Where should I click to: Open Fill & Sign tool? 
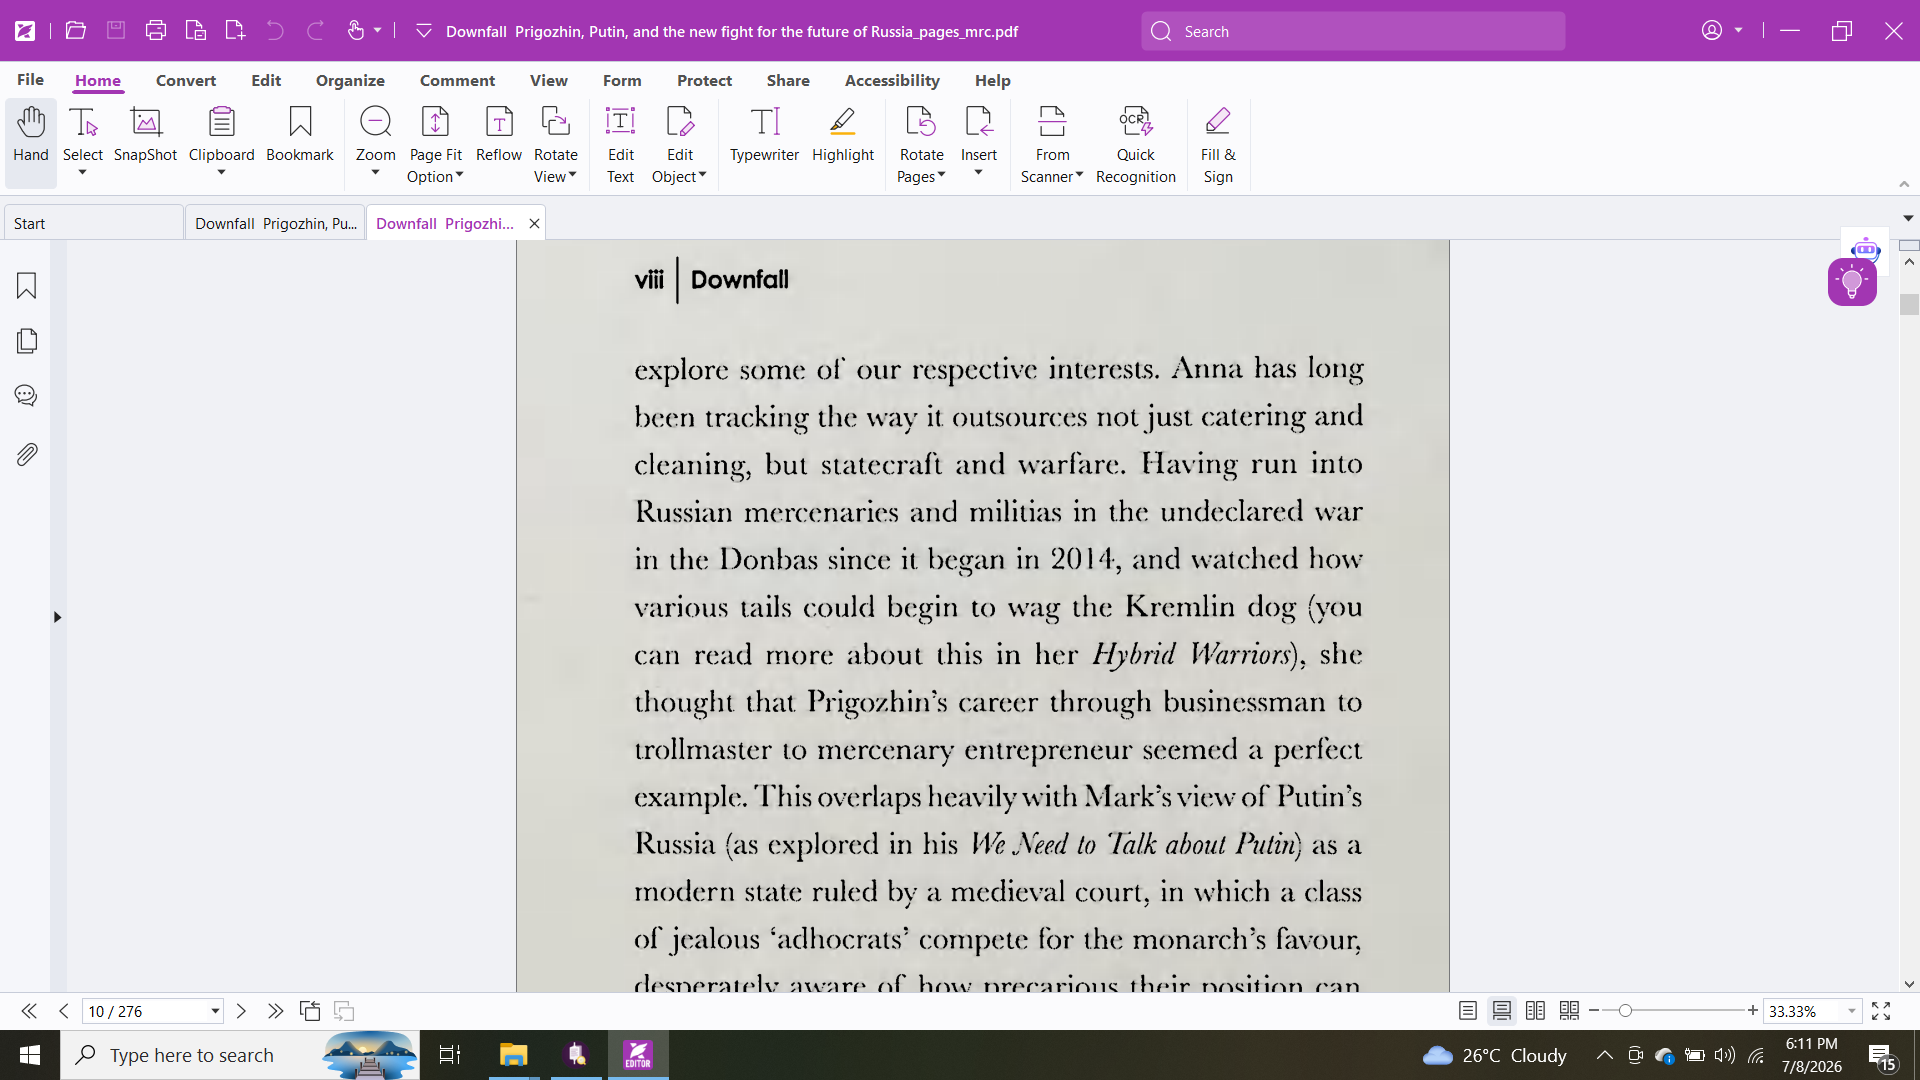pyautogui.click(x=1217, y=145)
